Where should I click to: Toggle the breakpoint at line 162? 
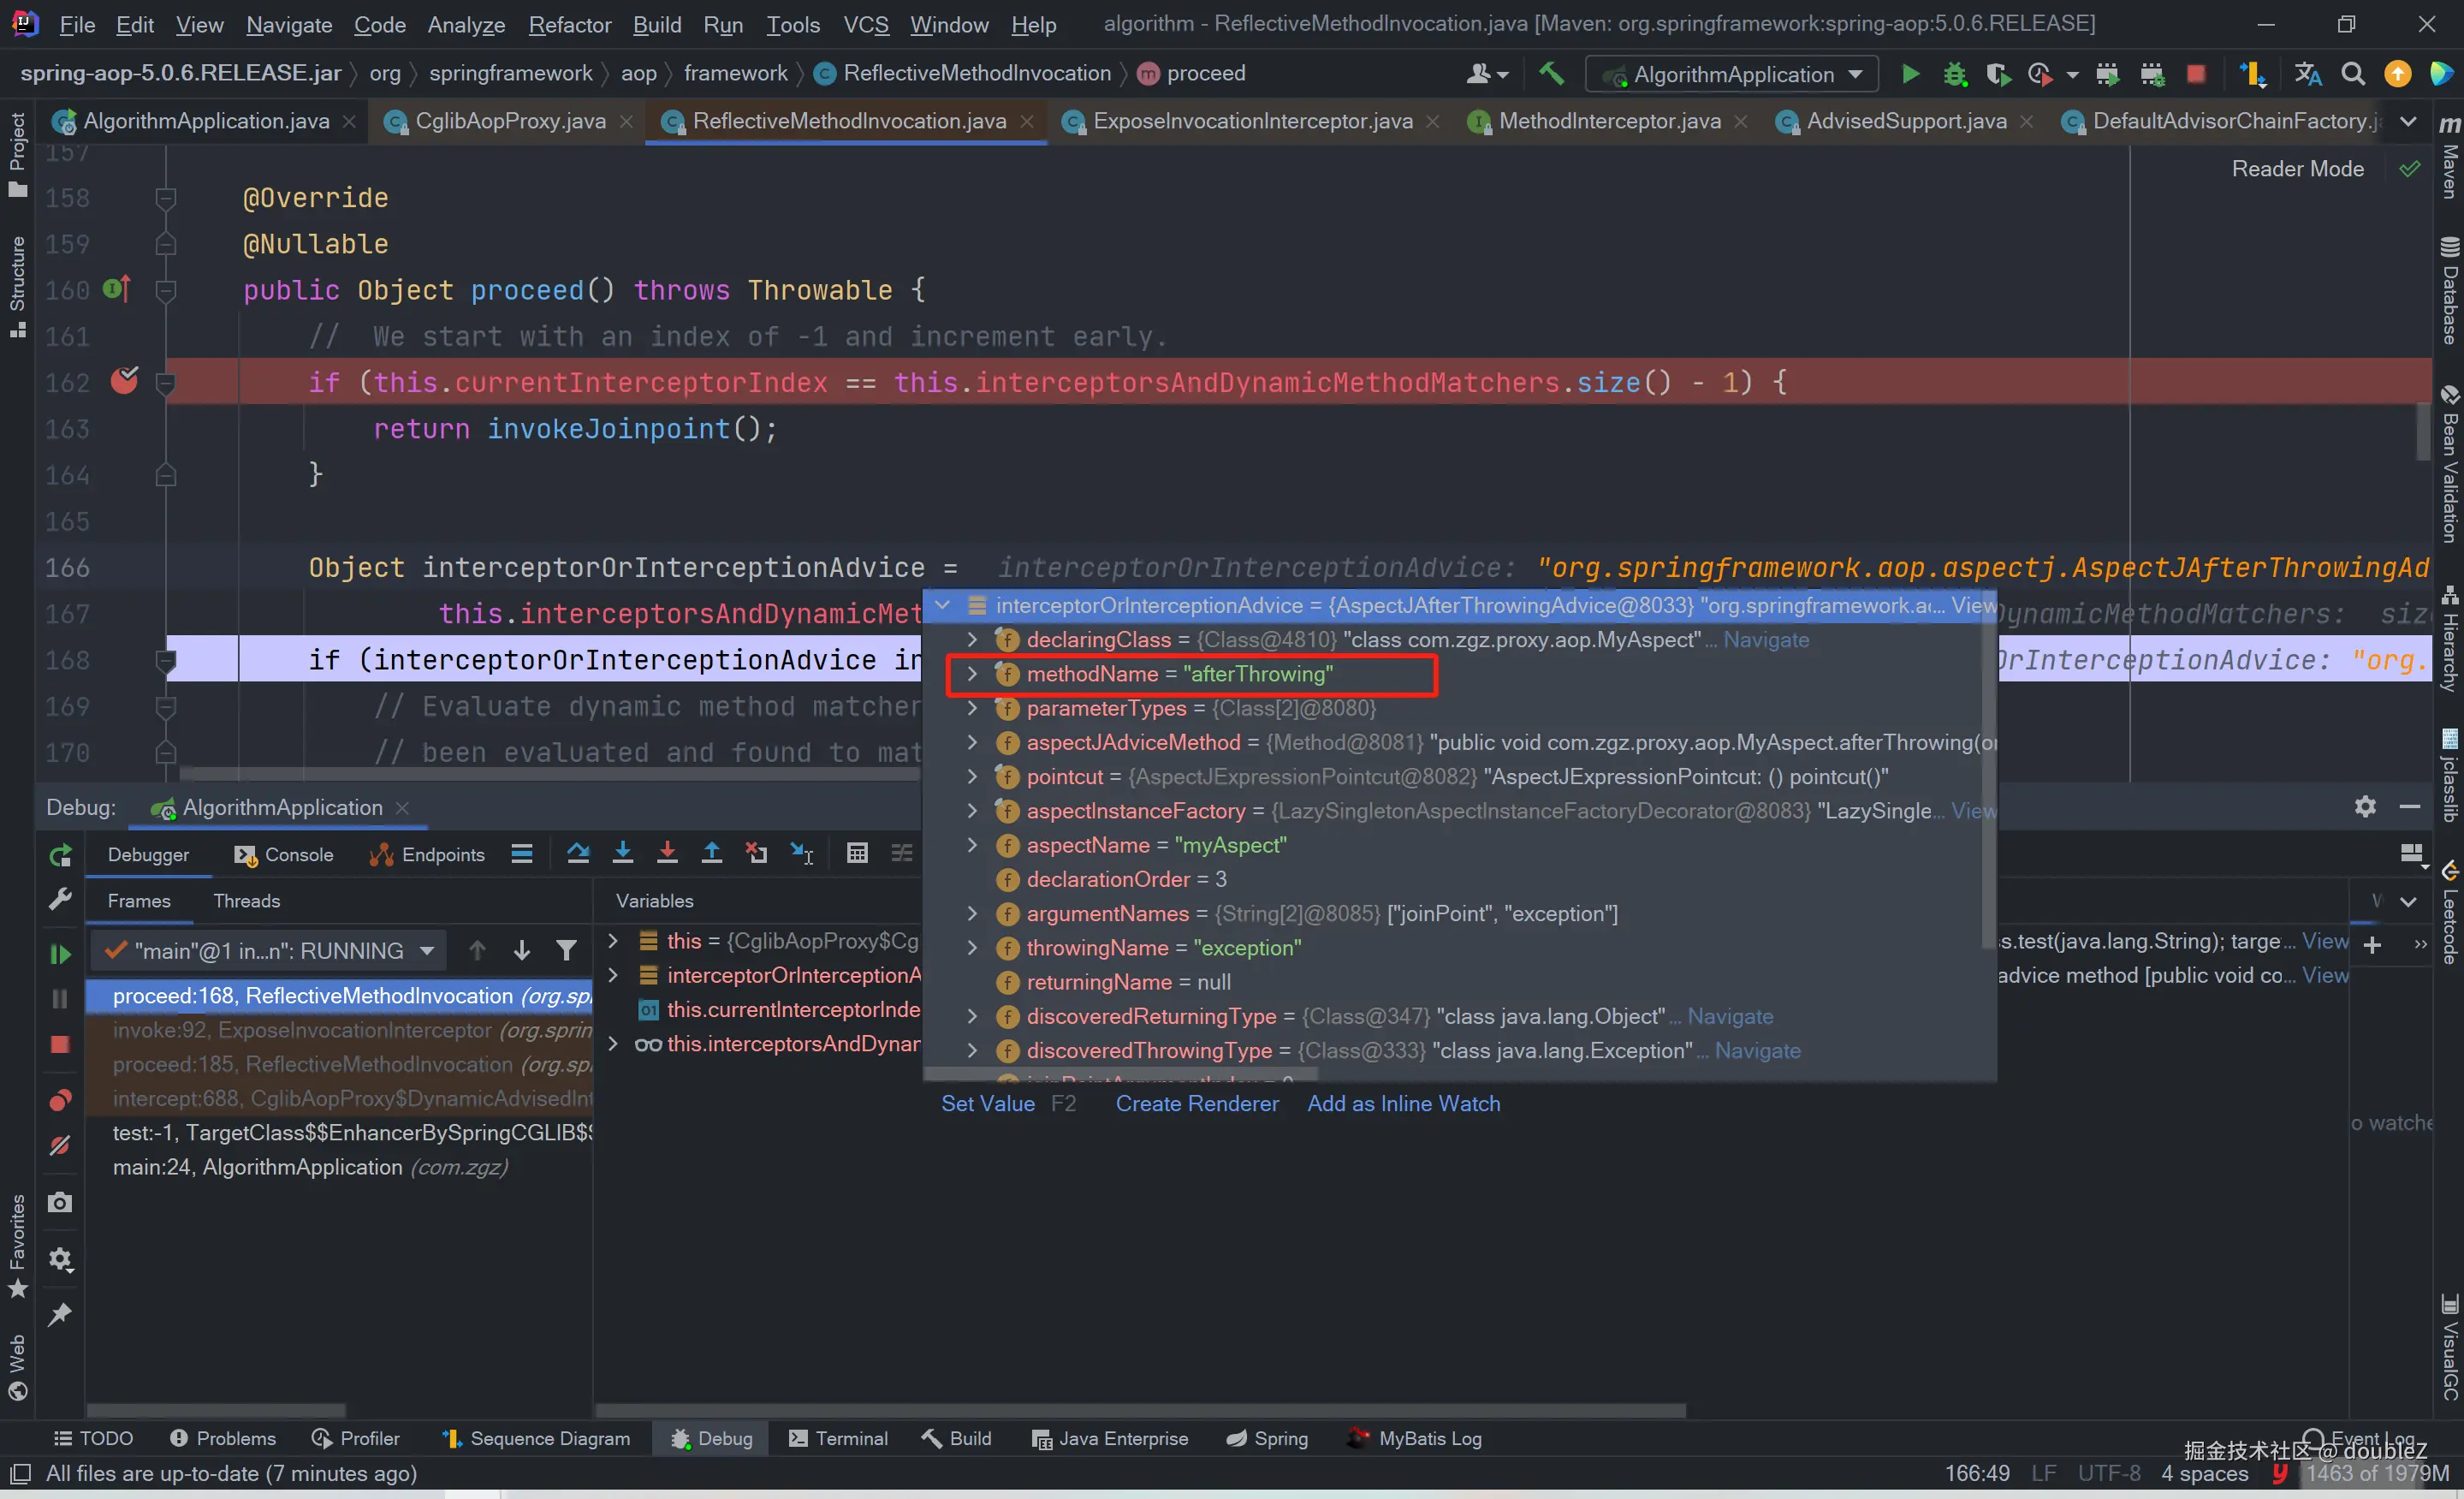click(x=124, y=381)
